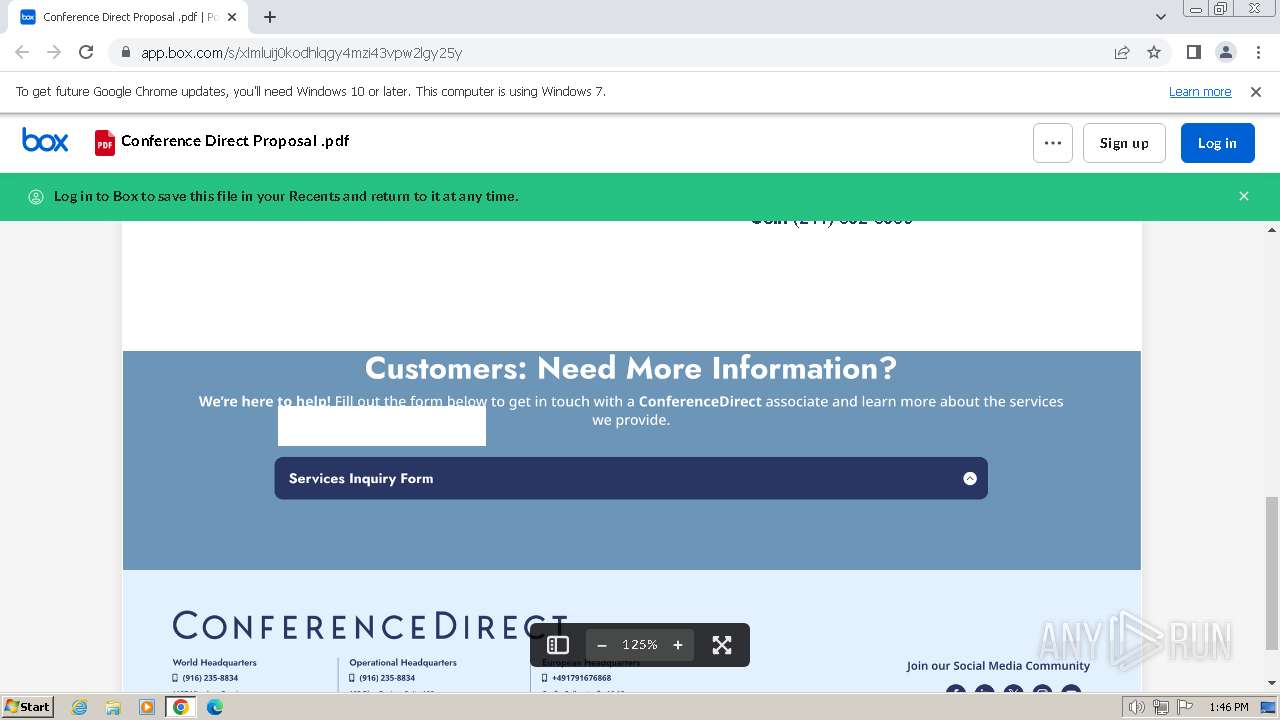This screenshot has height=720, width=1280.
Task: Click the Services Inquiry Form chevron icon
Action: click(x=969, y=478)
